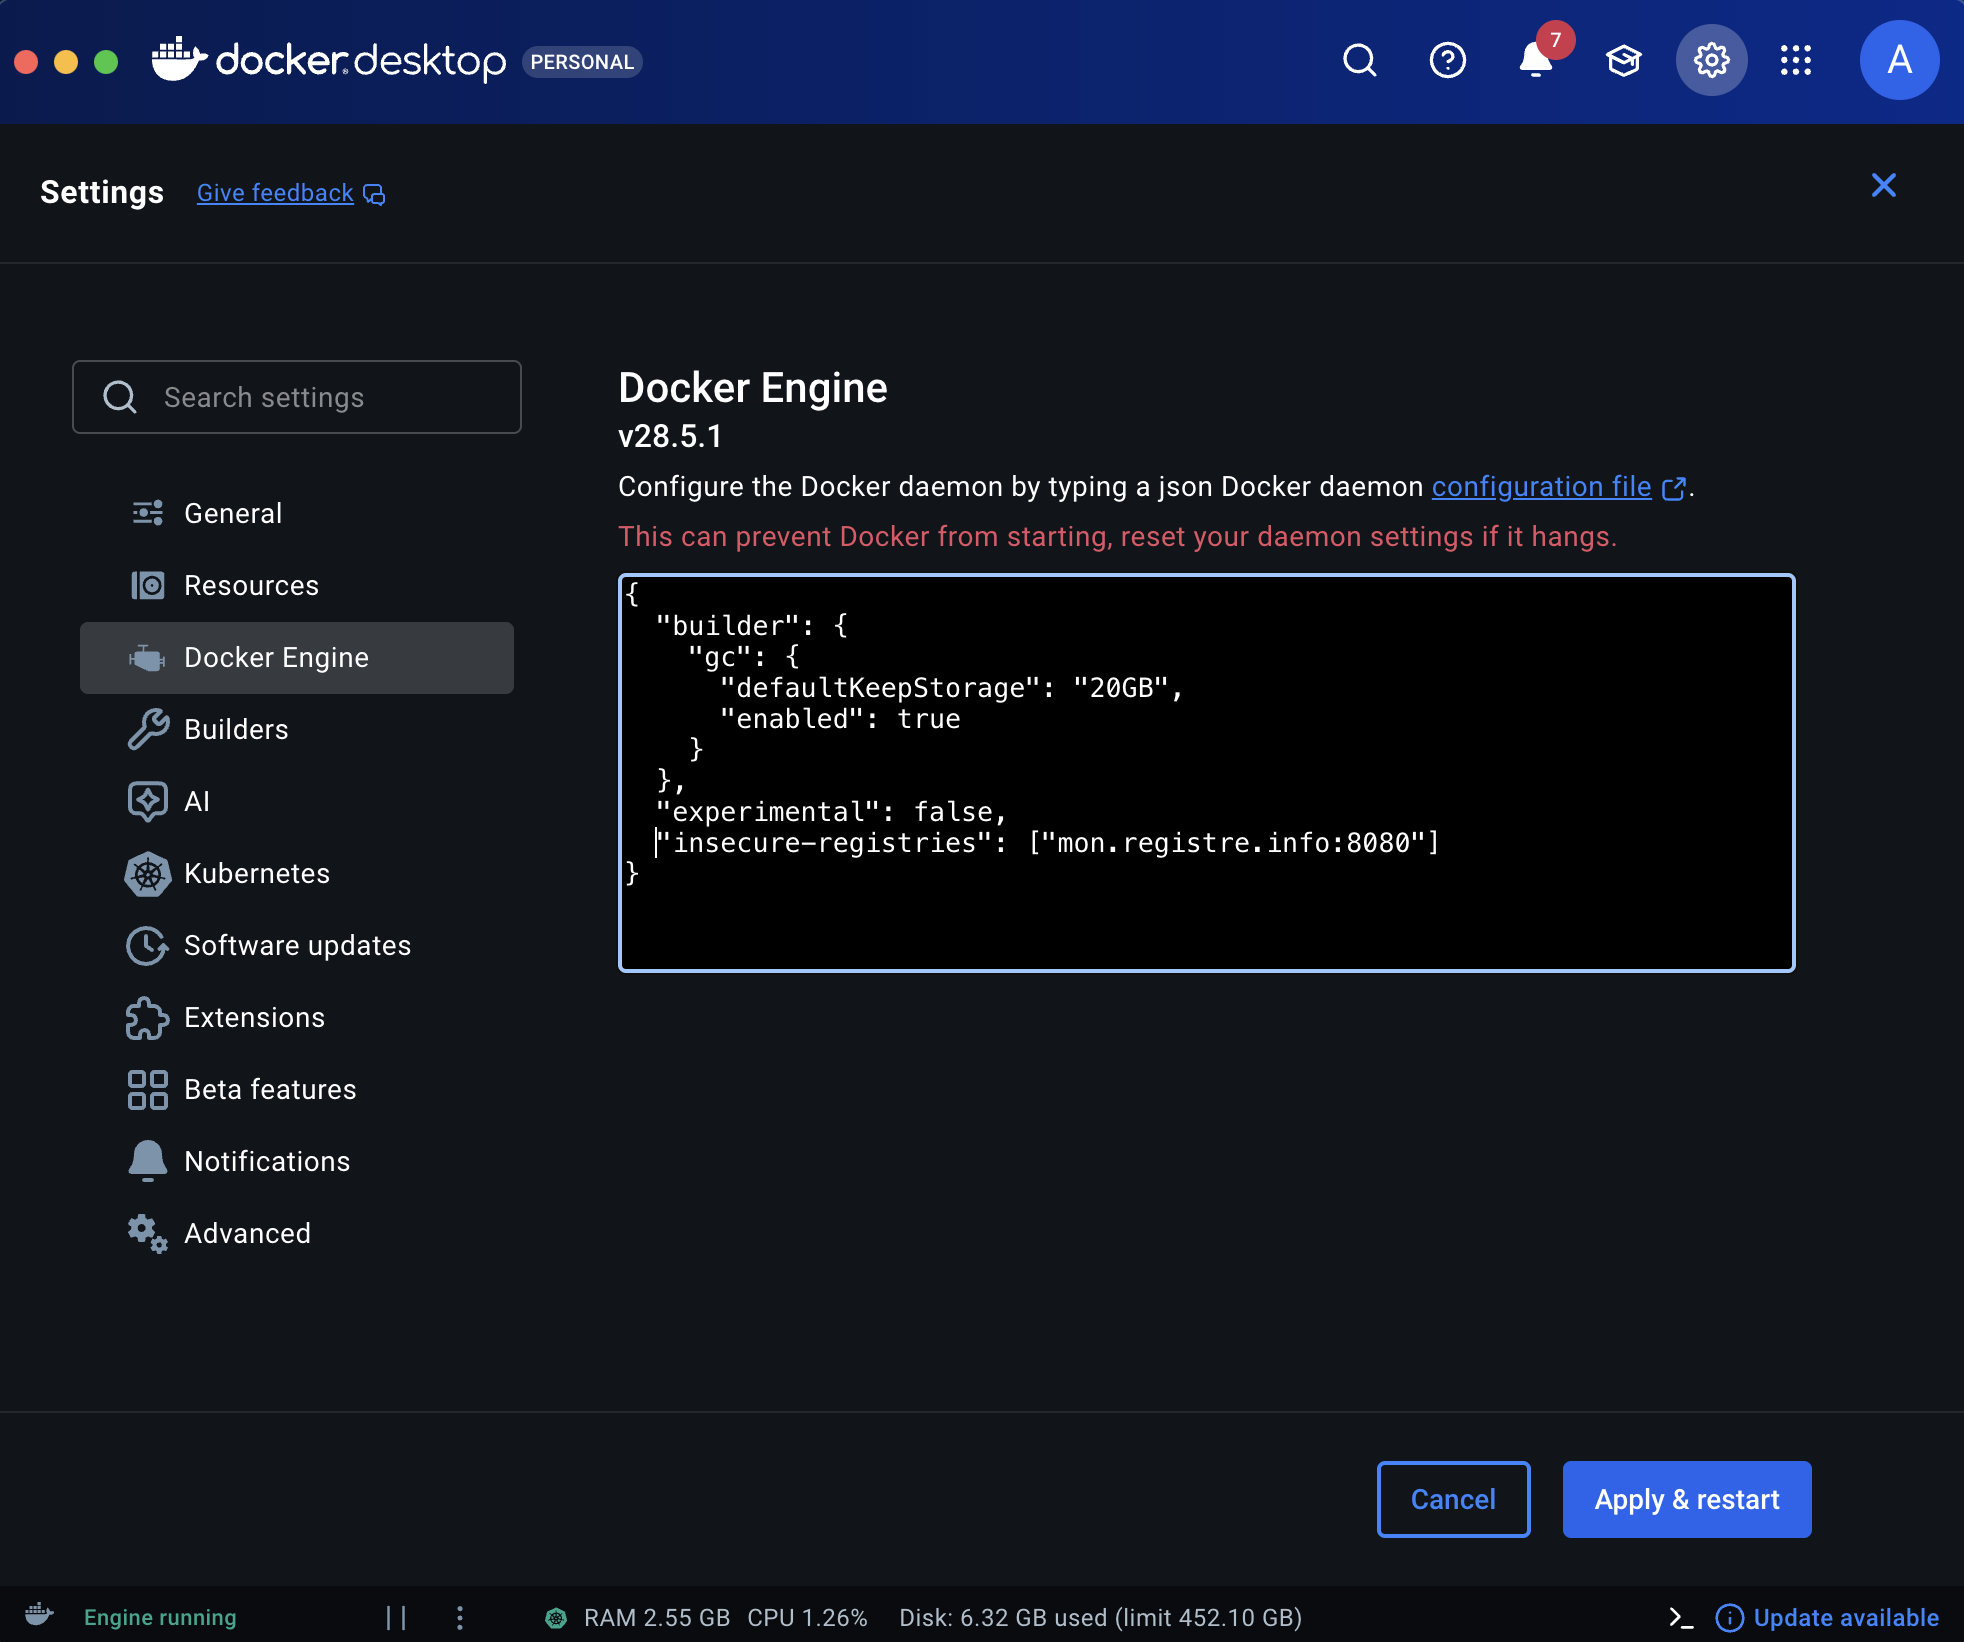The width and height of the screenshot is (1964, 1642).
Task: Open the search magnifier in header
Action: [1359, 61]
